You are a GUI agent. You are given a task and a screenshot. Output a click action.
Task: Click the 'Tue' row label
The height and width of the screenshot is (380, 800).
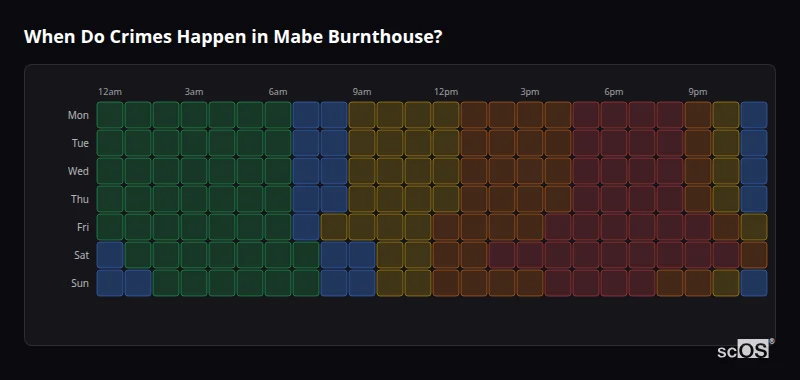tap(80, 143)
